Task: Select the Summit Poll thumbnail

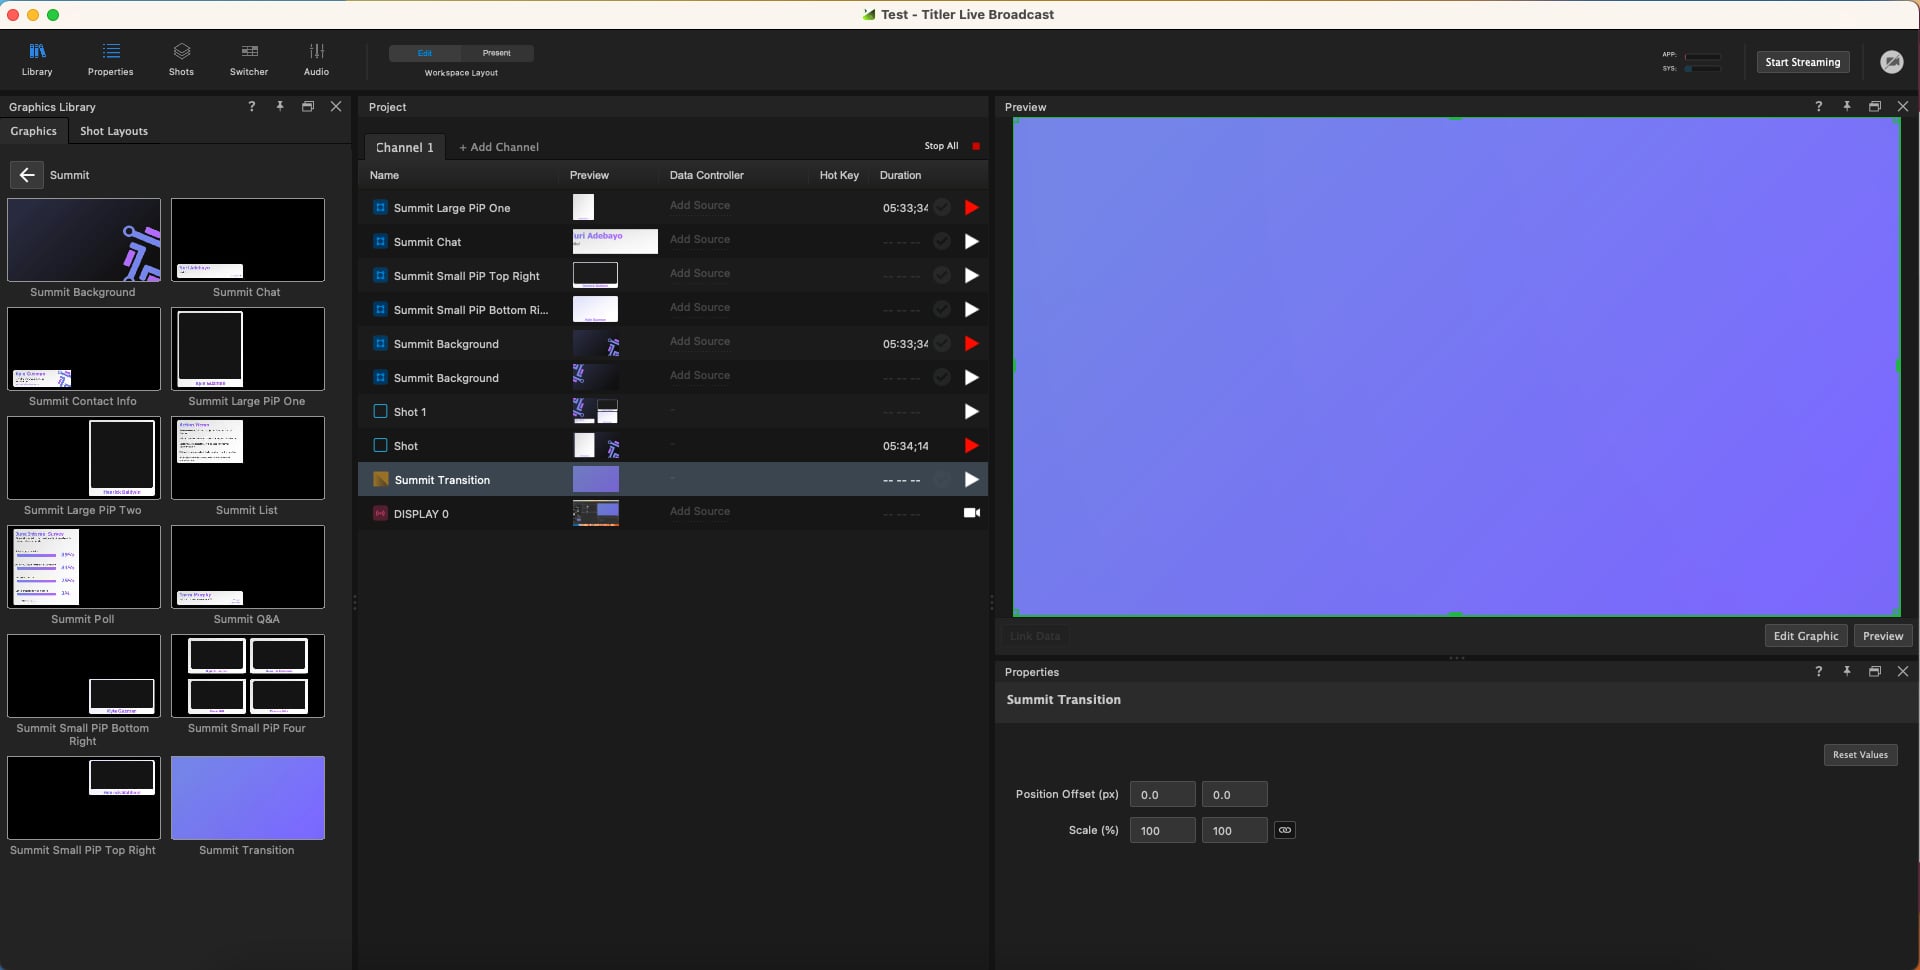Action: (x=83, y=567)
